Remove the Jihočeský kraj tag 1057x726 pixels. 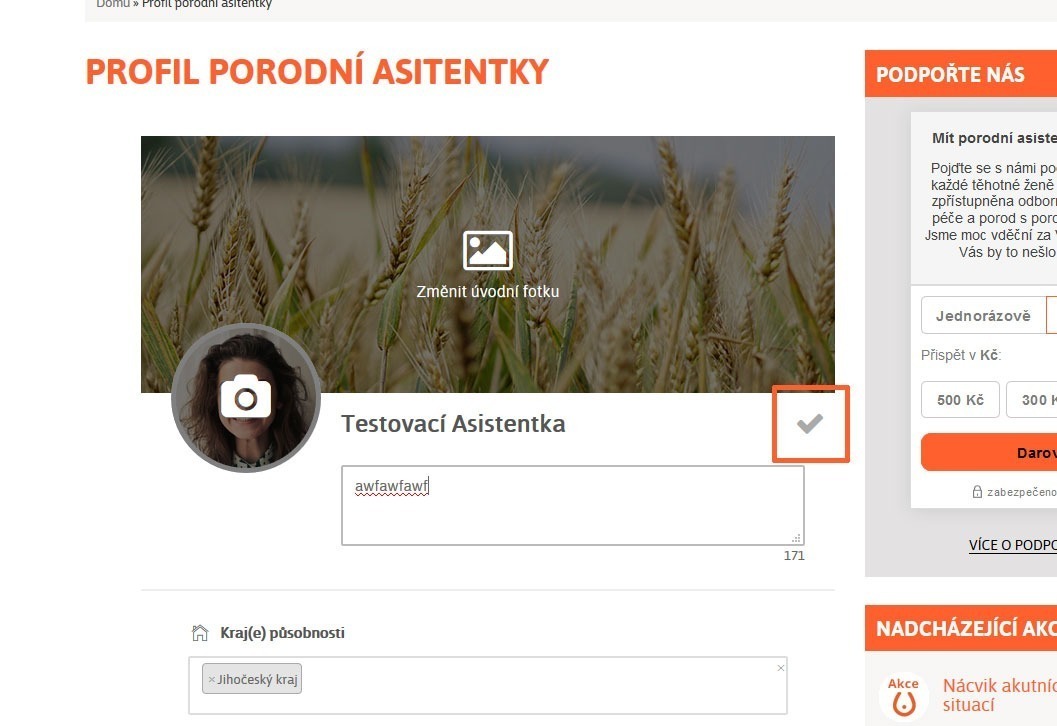(212, 679)
